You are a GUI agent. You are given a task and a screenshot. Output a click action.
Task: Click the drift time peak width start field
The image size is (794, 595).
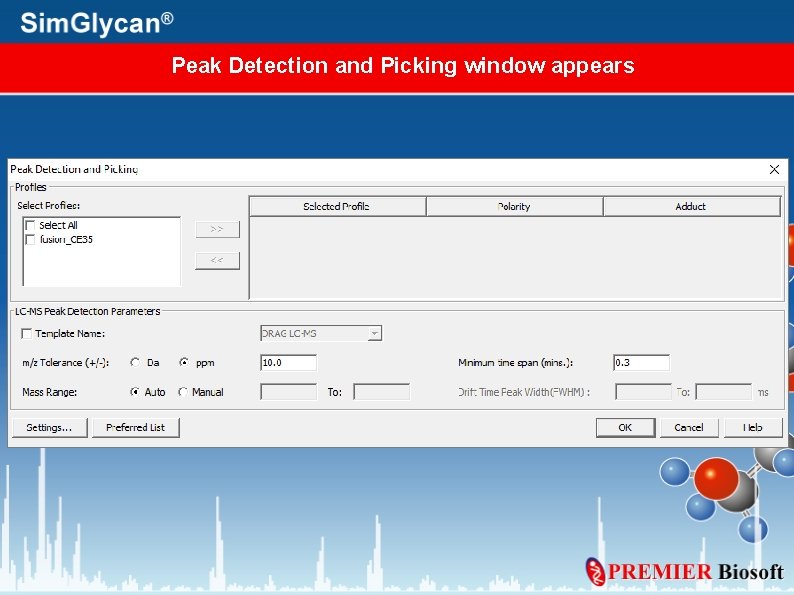click(643, 392)
